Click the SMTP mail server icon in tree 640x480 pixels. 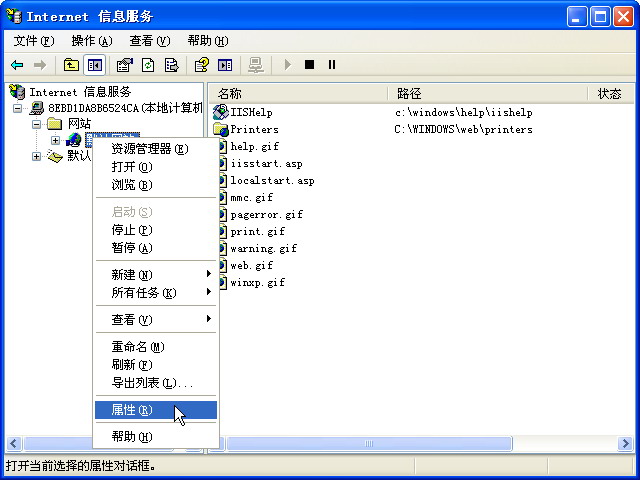pyautogui.click(x=55, y=156)
